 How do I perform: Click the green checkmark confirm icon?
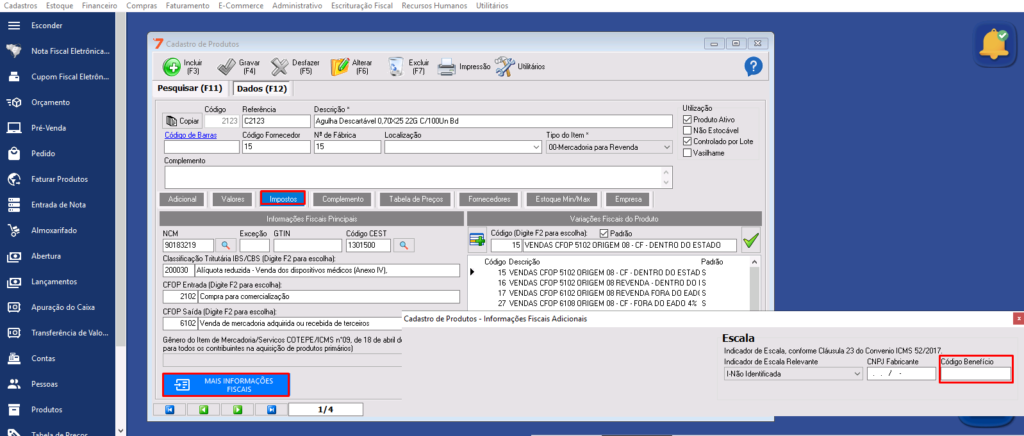pyautogui.click(x=751, y=241)
